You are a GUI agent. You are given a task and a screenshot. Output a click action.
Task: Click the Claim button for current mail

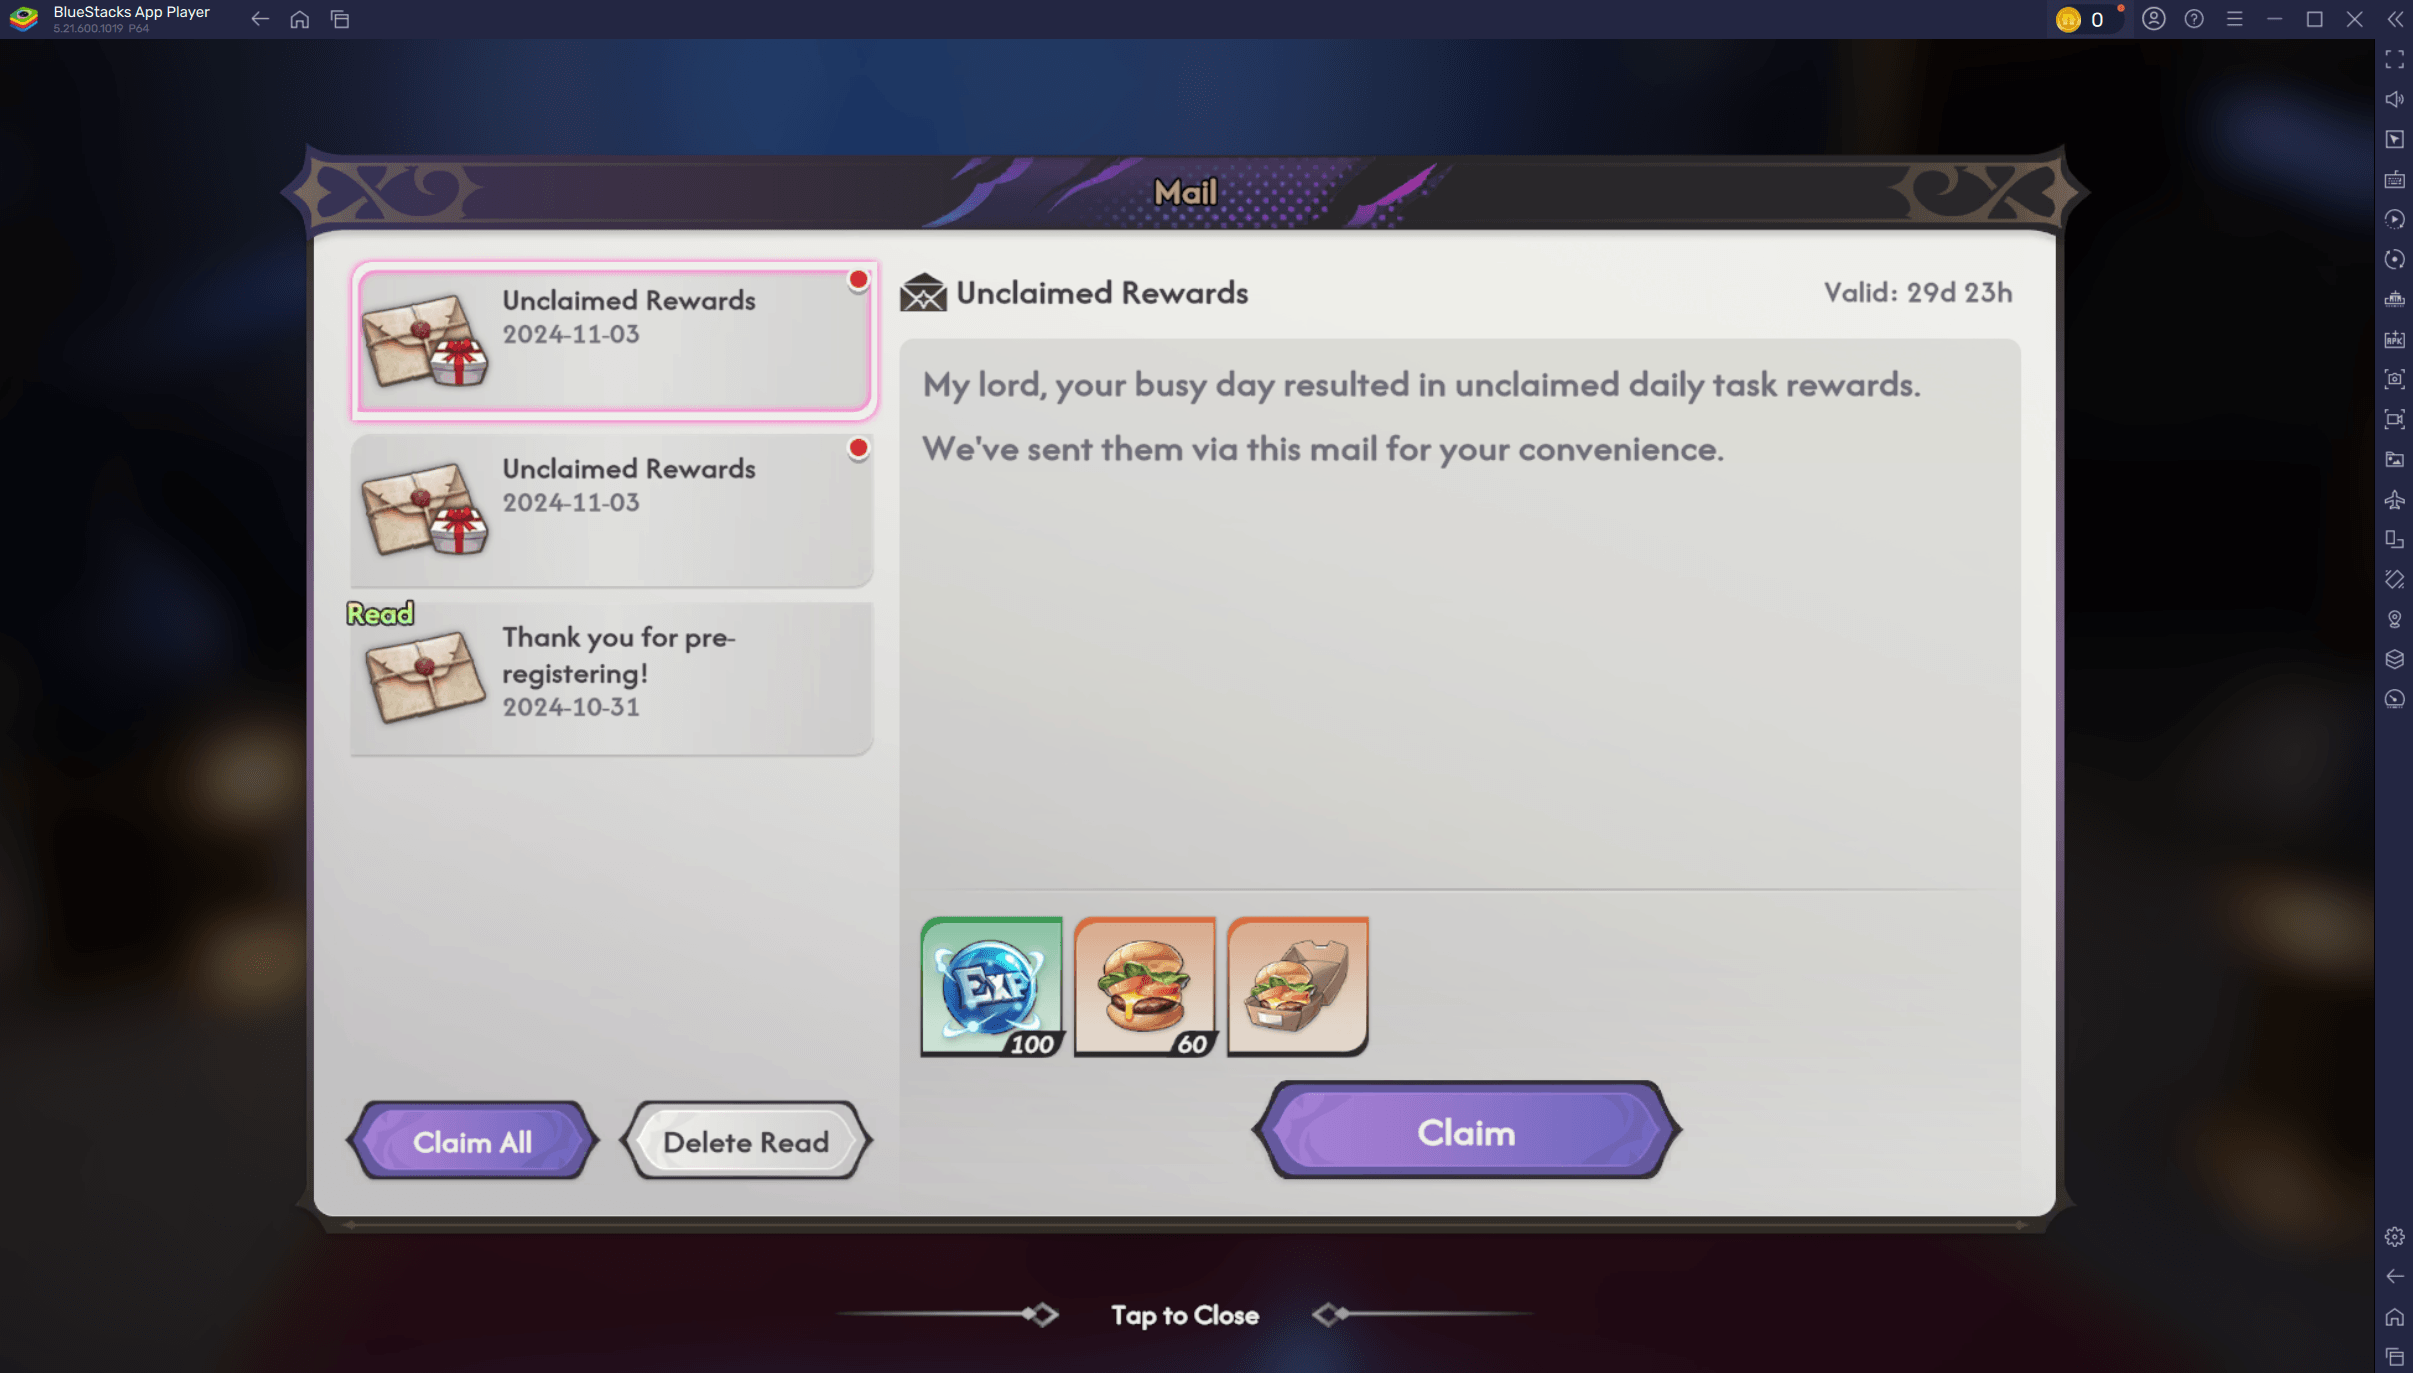click(1465, 1131)
